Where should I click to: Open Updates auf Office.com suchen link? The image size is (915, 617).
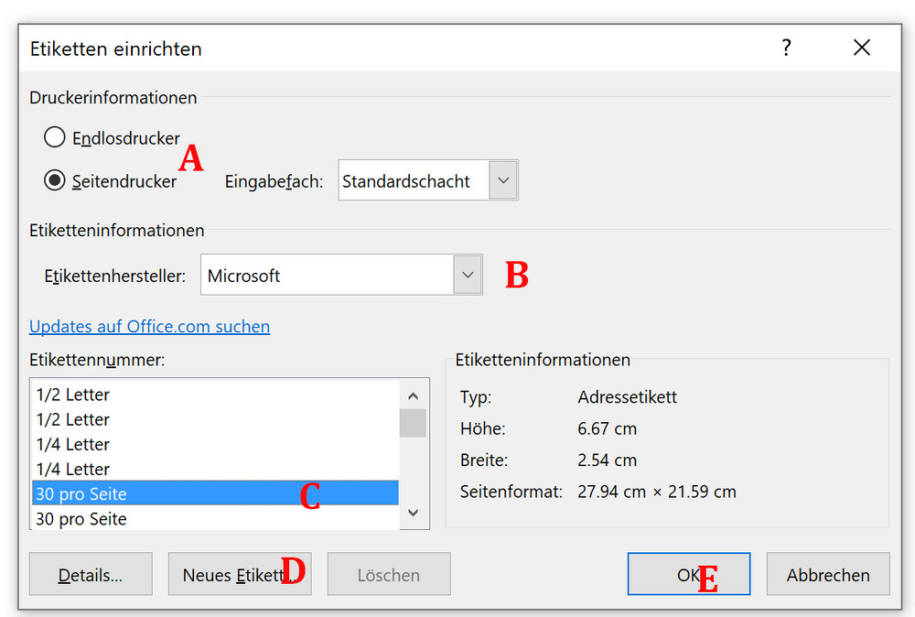pos(149,326)
